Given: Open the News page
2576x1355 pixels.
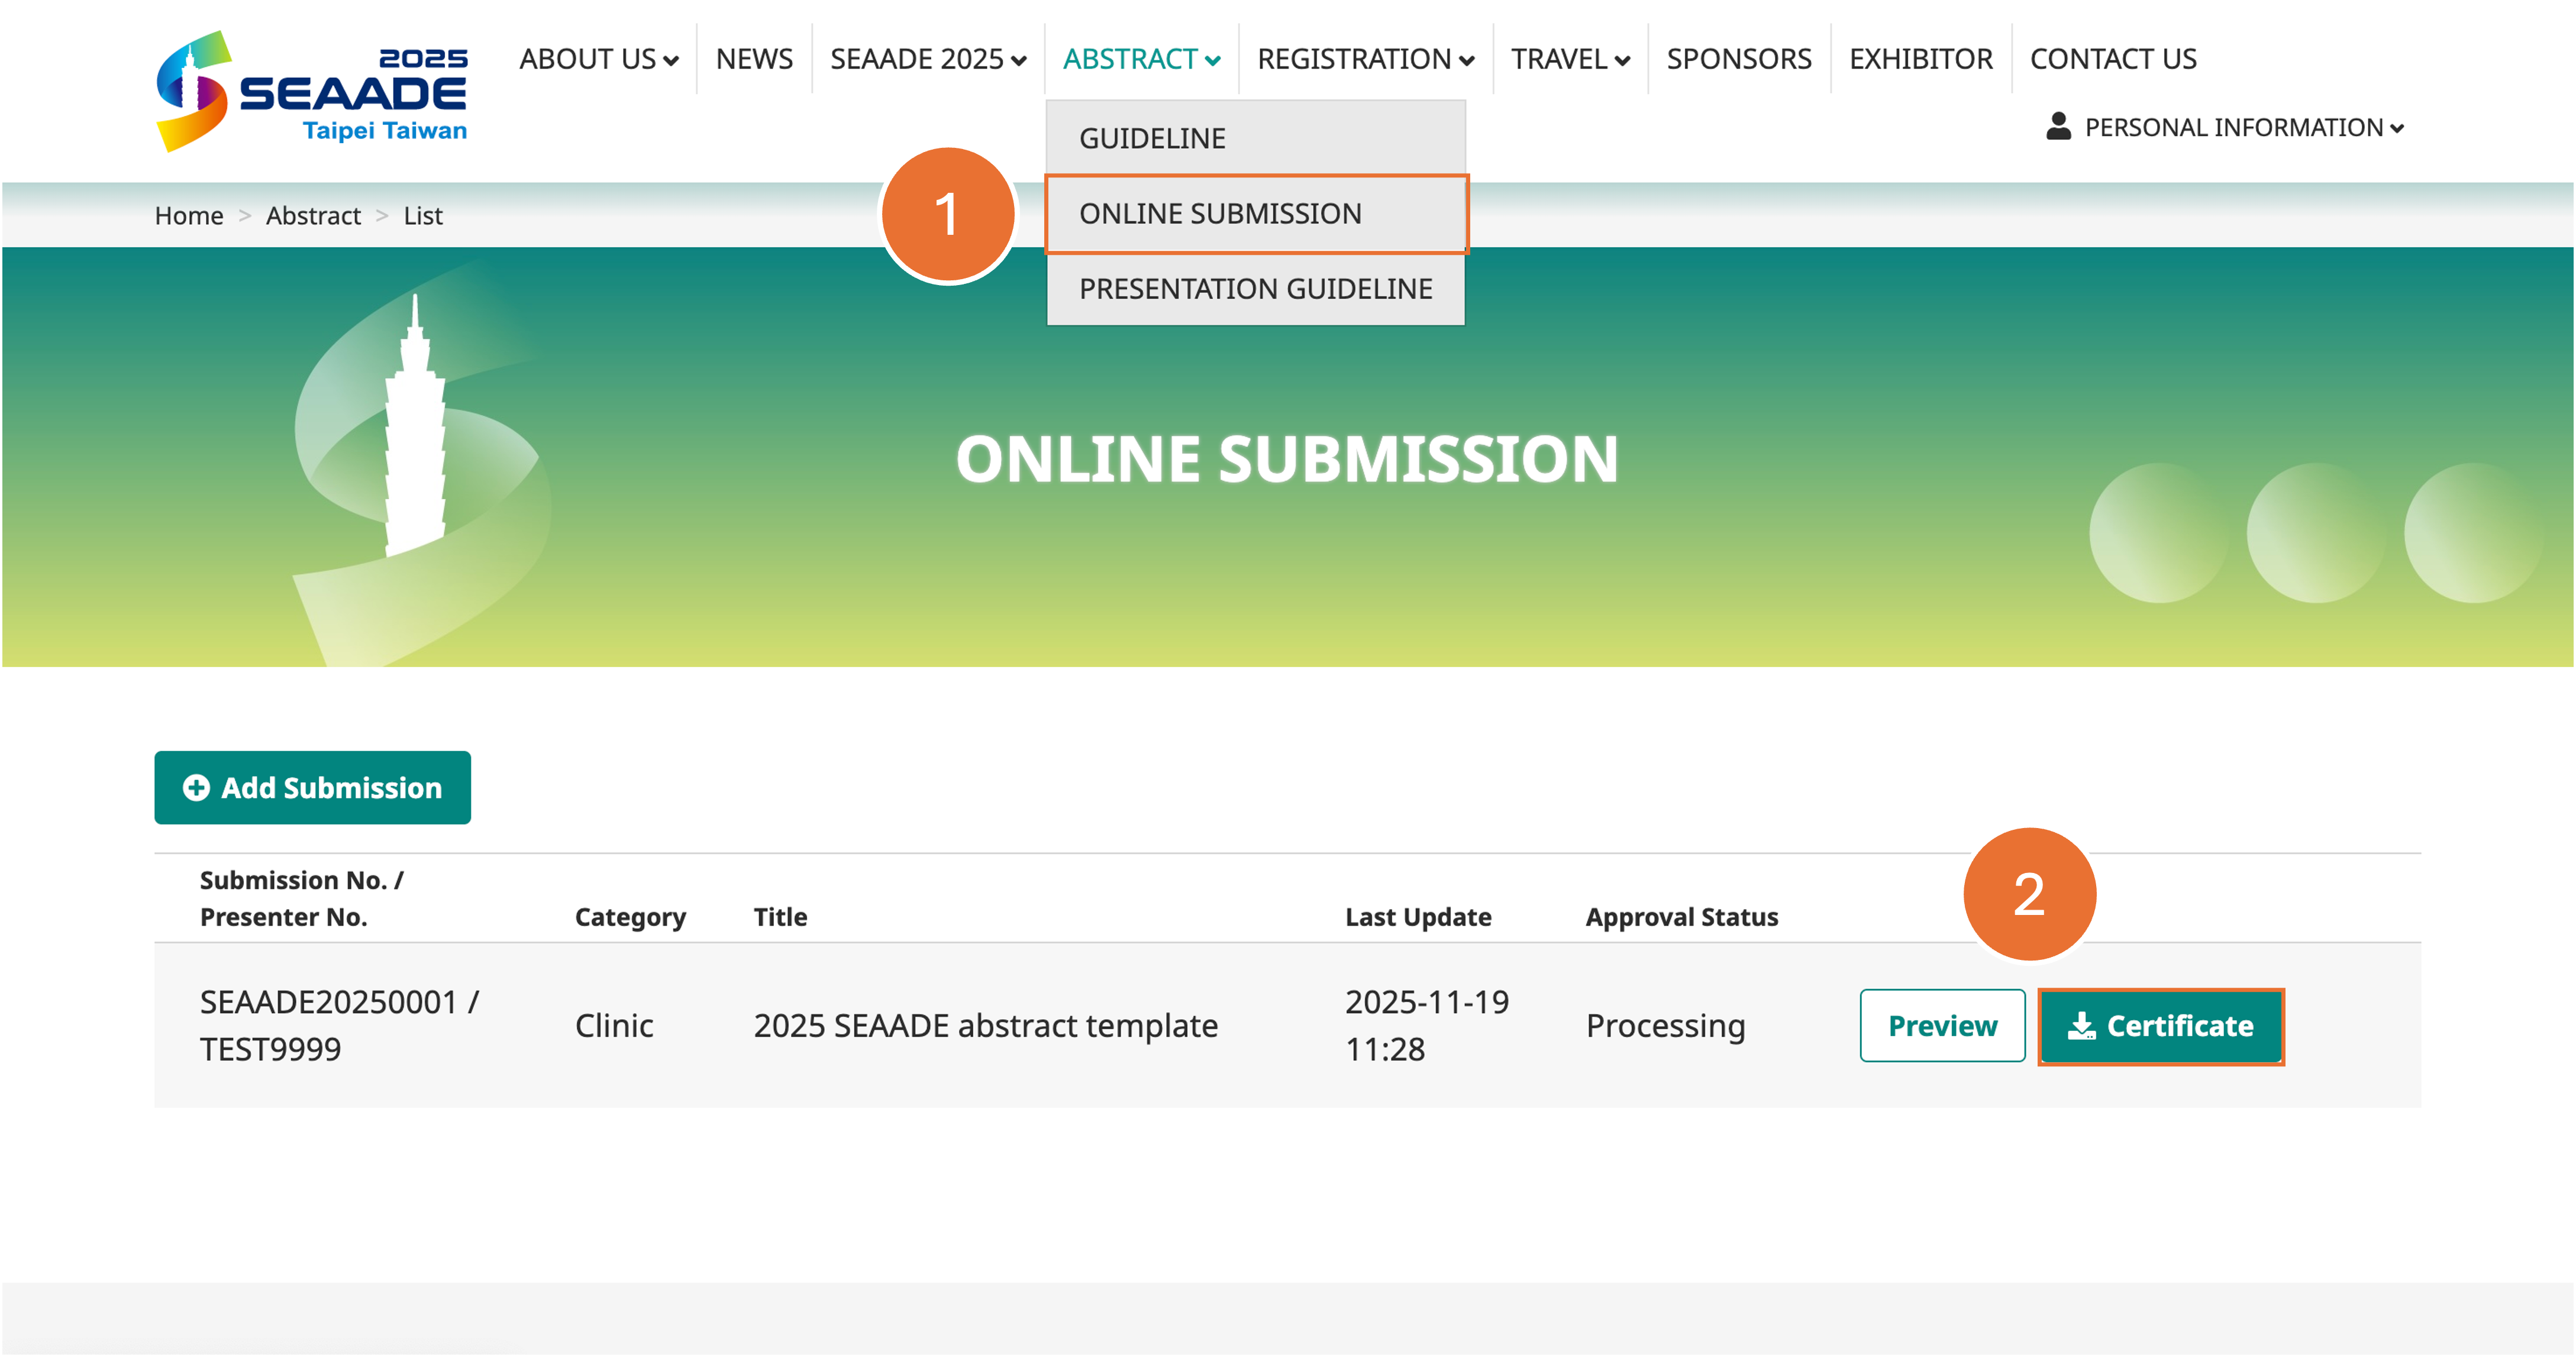Looking at the screenshot, I should pyautogui.click(x=754, y=60).
